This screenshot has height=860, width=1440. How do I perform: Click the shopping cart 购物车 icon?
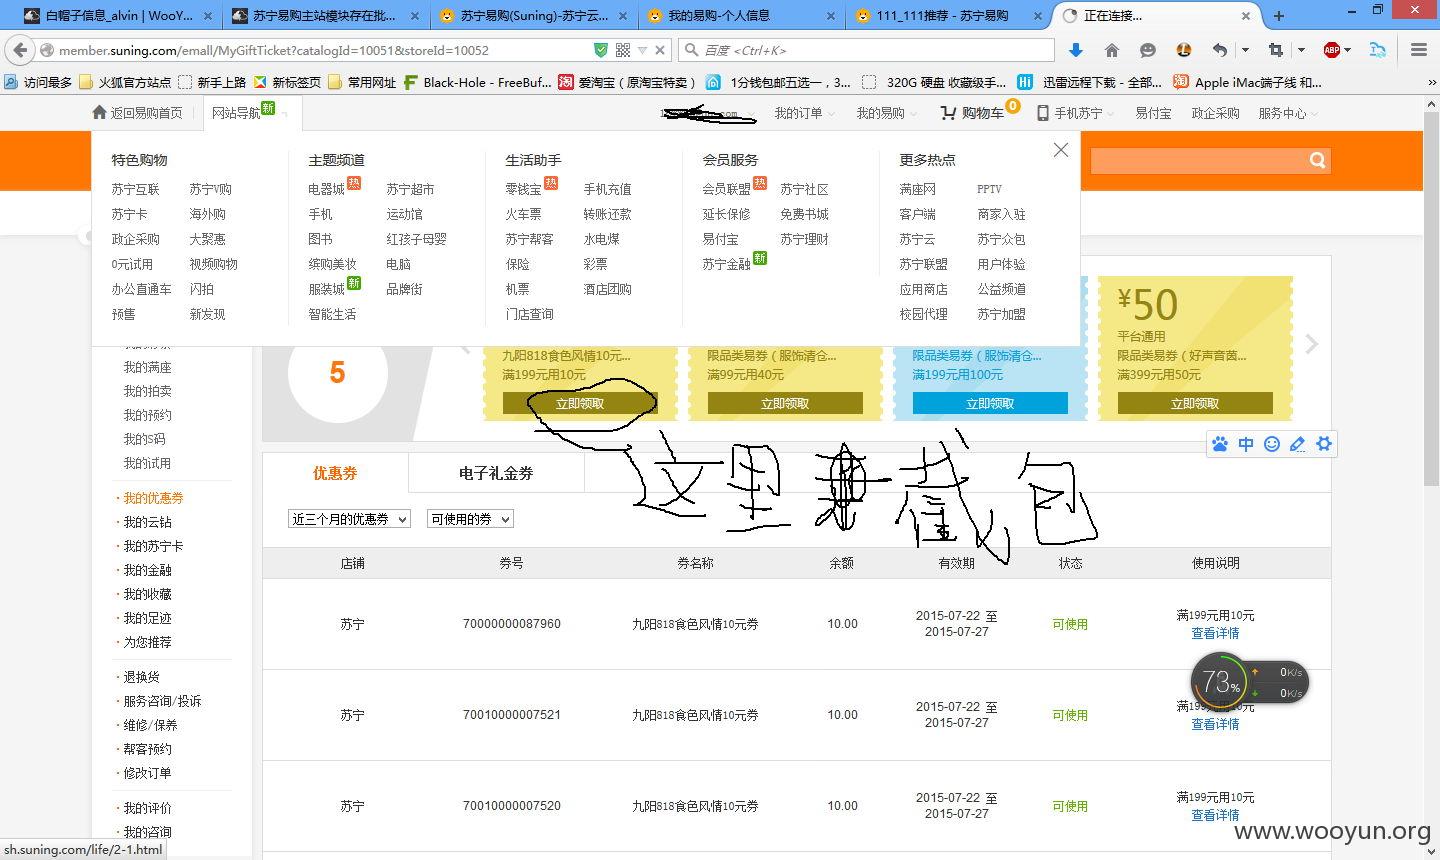[x=947, y=113]
